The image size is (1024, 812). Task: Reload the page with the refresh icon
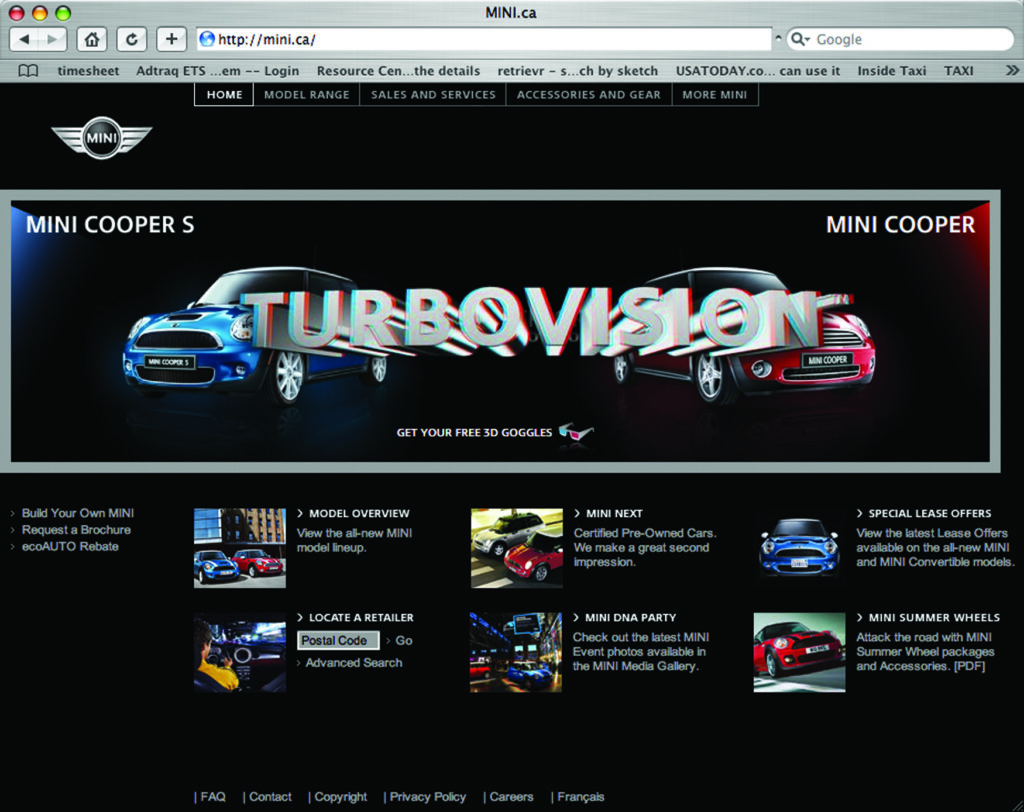[131, 39]
